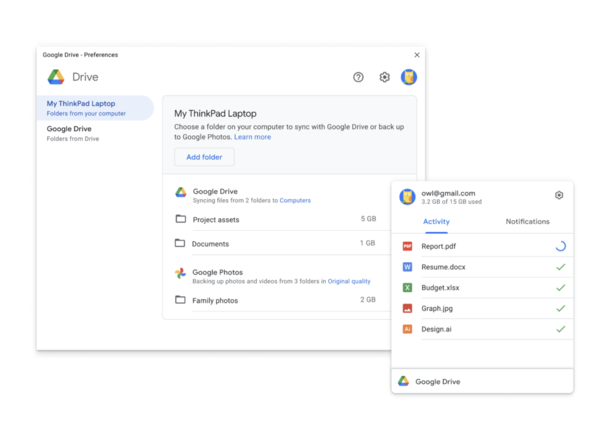The height and width of the screenshot is (421, 600).
Task: Click the Drive logo in Preferences header
Action: 56,77
